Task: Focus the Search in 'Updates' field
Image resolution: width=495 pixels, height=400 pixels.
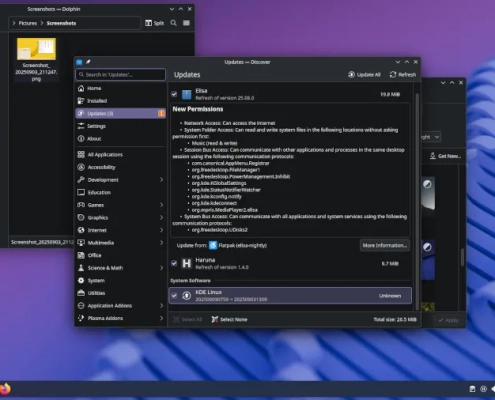Action: coord(120,75)
